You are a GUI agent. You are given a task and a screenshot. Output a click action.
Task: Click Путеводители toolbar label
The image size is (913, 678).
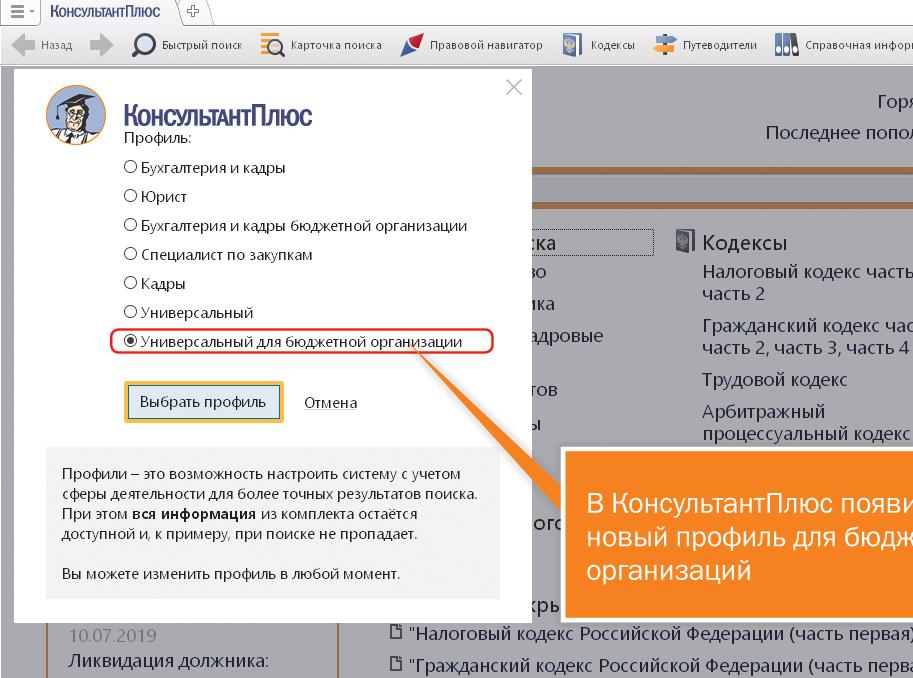[x=720, y=45]
